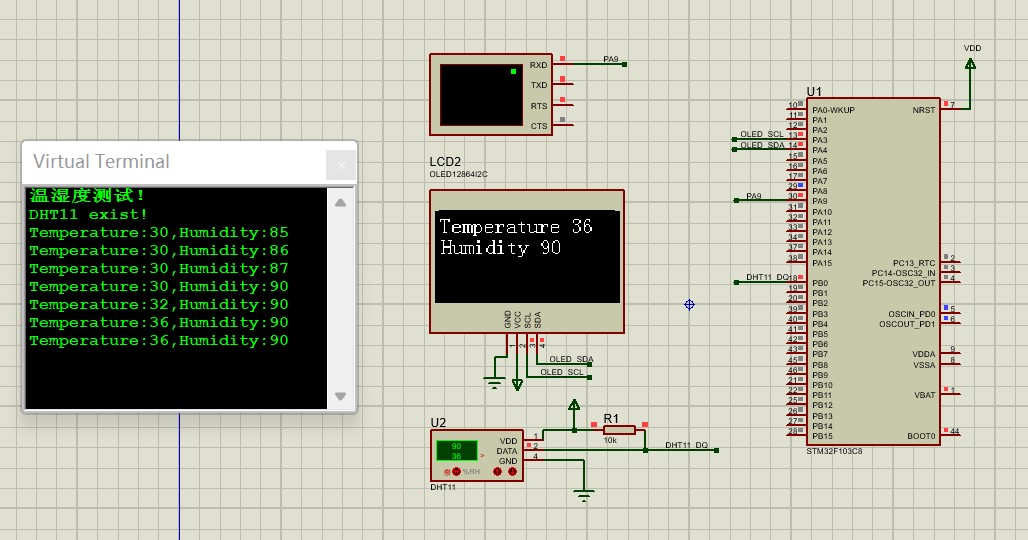Select the LCD2 OLED display component
The height and width of the screenshot is (540, 1028).
click(527, 260)
